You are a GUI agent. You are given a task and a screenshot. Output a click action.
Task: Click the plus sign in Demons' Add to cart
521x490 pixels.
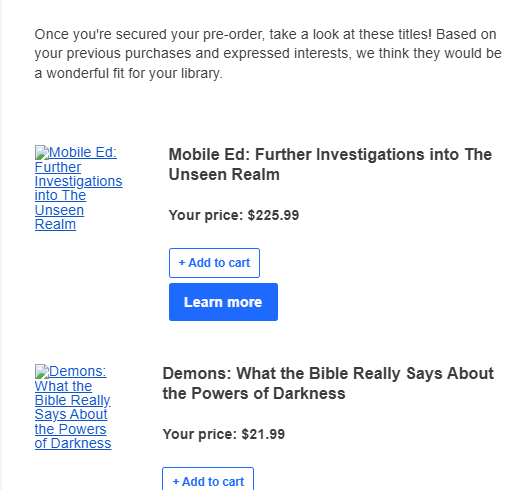176,482
